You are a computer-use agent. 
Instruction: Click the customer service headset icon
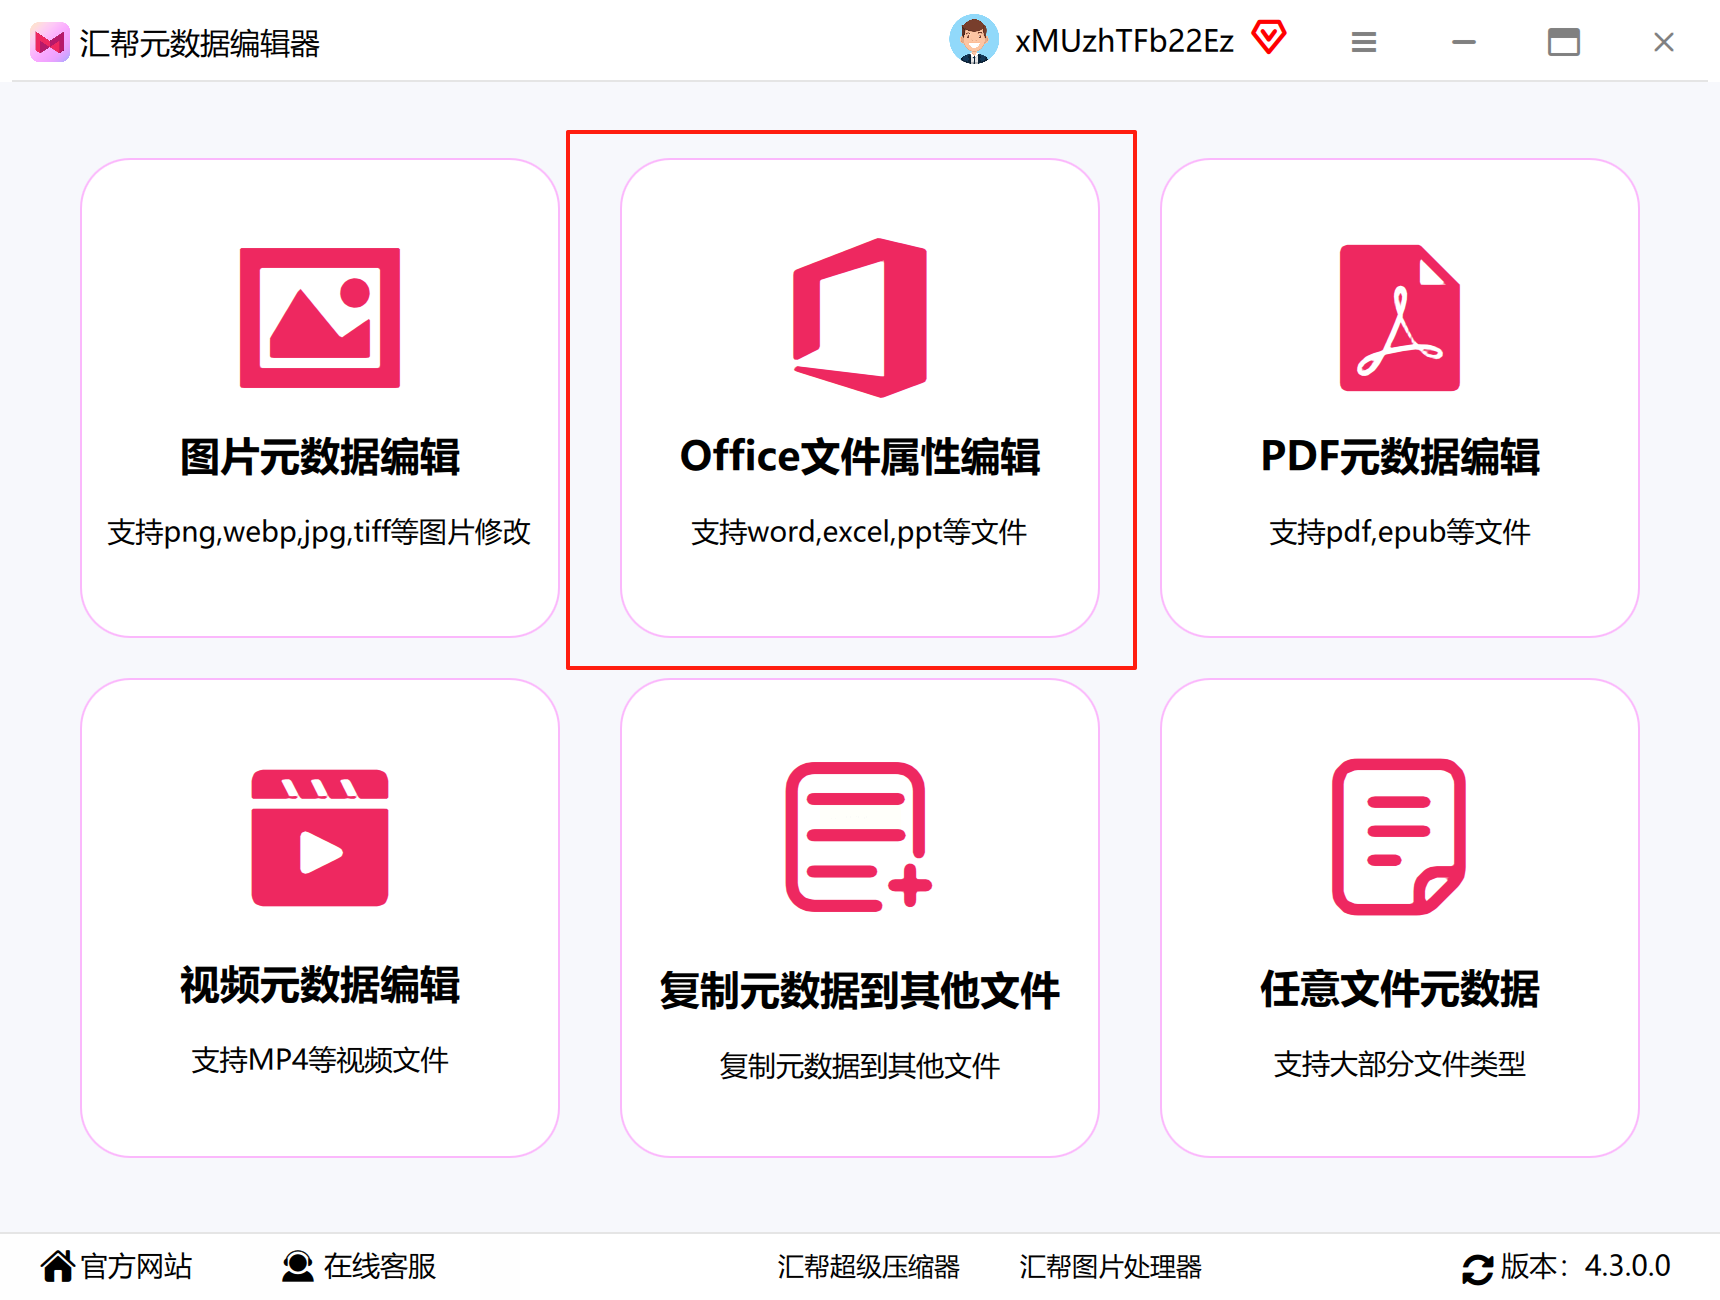click(297, 1266)
